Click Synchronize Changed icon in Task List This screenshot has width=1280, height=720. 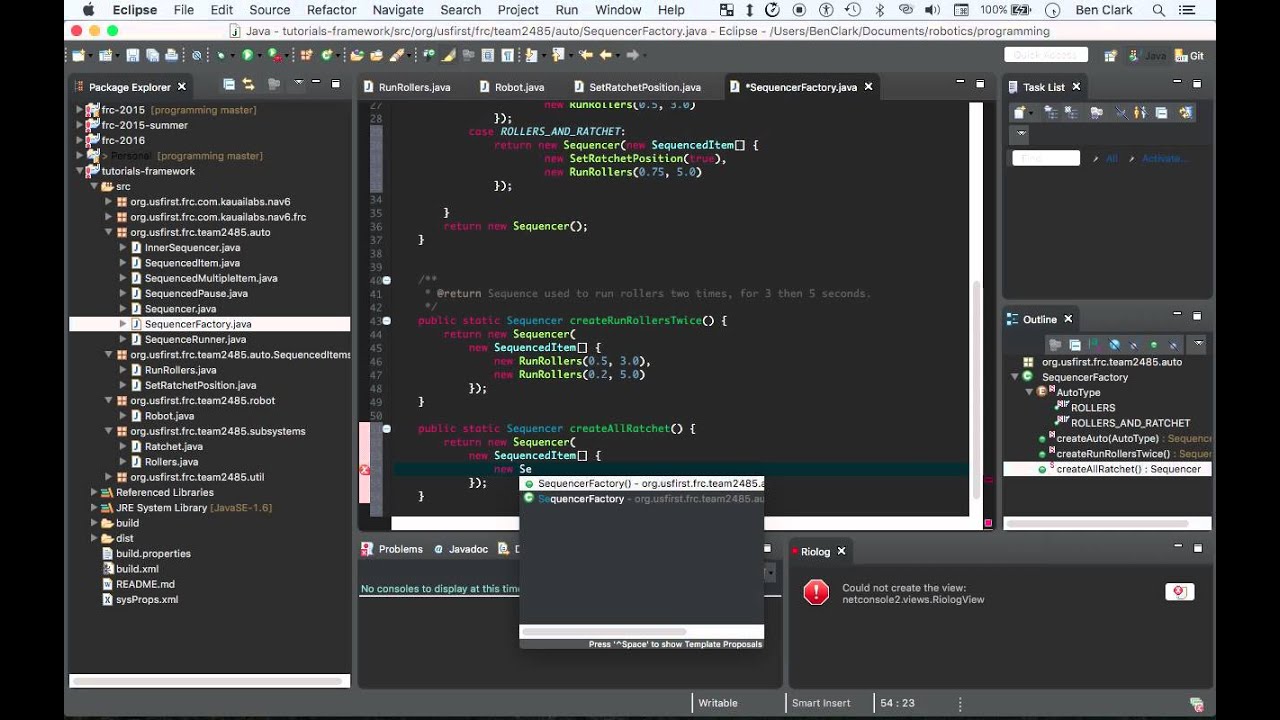[x=1186, y=112]
